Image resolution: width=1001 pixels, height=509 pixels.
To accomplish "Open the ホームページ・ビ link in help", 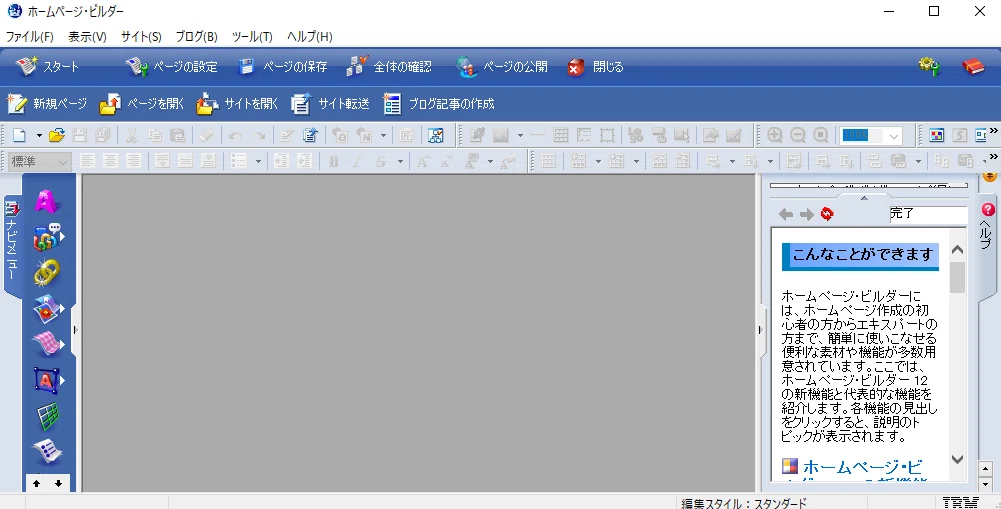I will (x=862, y=467).
